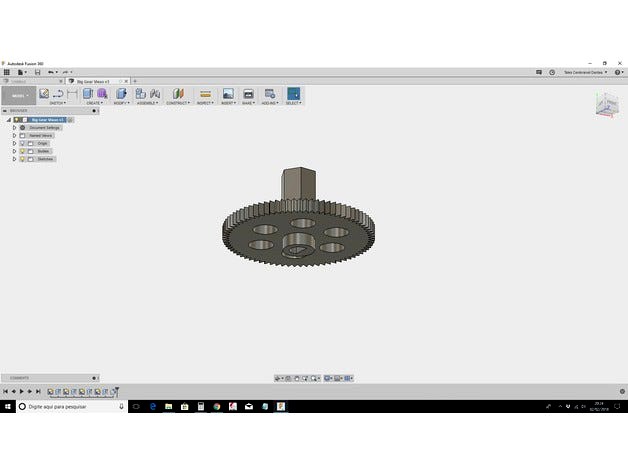Open the data panel grid icon
This screenshot has width=628, height=472.
[x=6, y=72]
